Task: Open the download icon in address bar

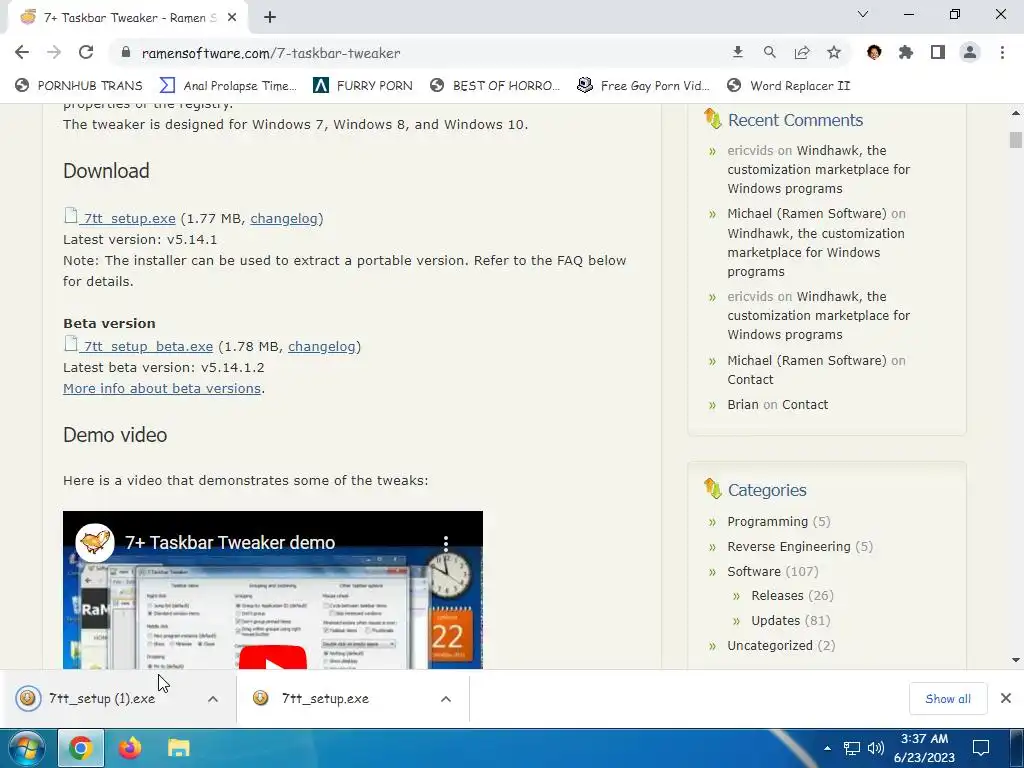Action: coord(737,52)
